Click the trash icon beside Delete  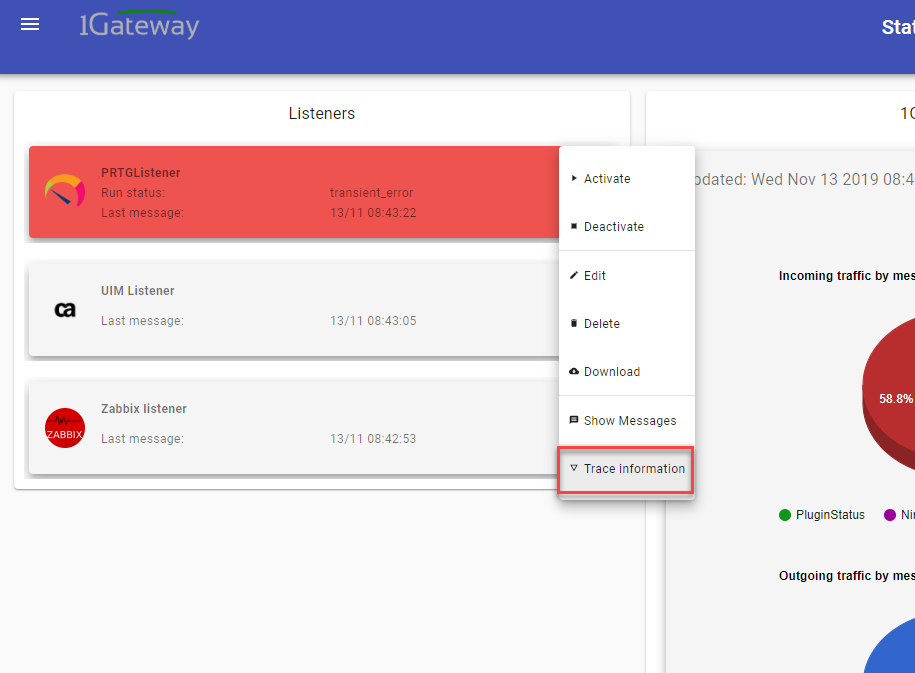point(574,324)
